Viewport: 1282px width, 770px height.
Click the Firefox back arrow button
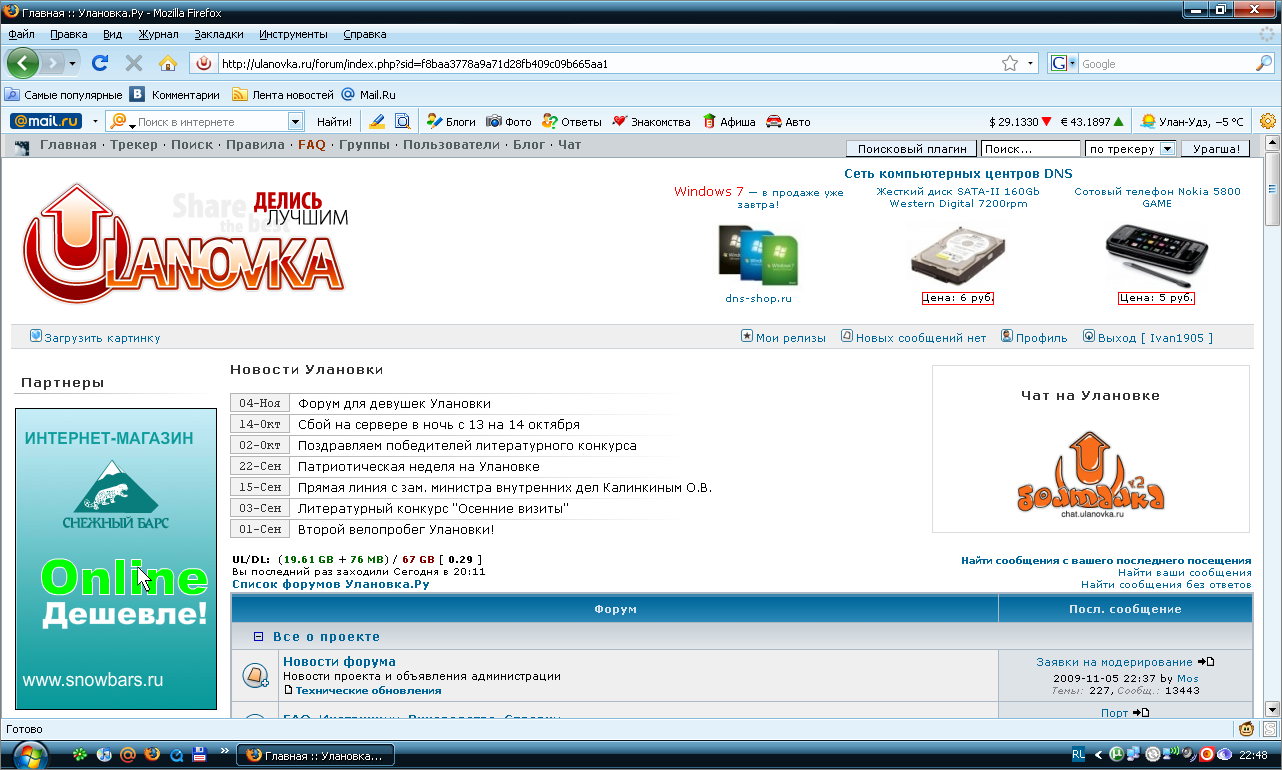(x=23, y=63)
